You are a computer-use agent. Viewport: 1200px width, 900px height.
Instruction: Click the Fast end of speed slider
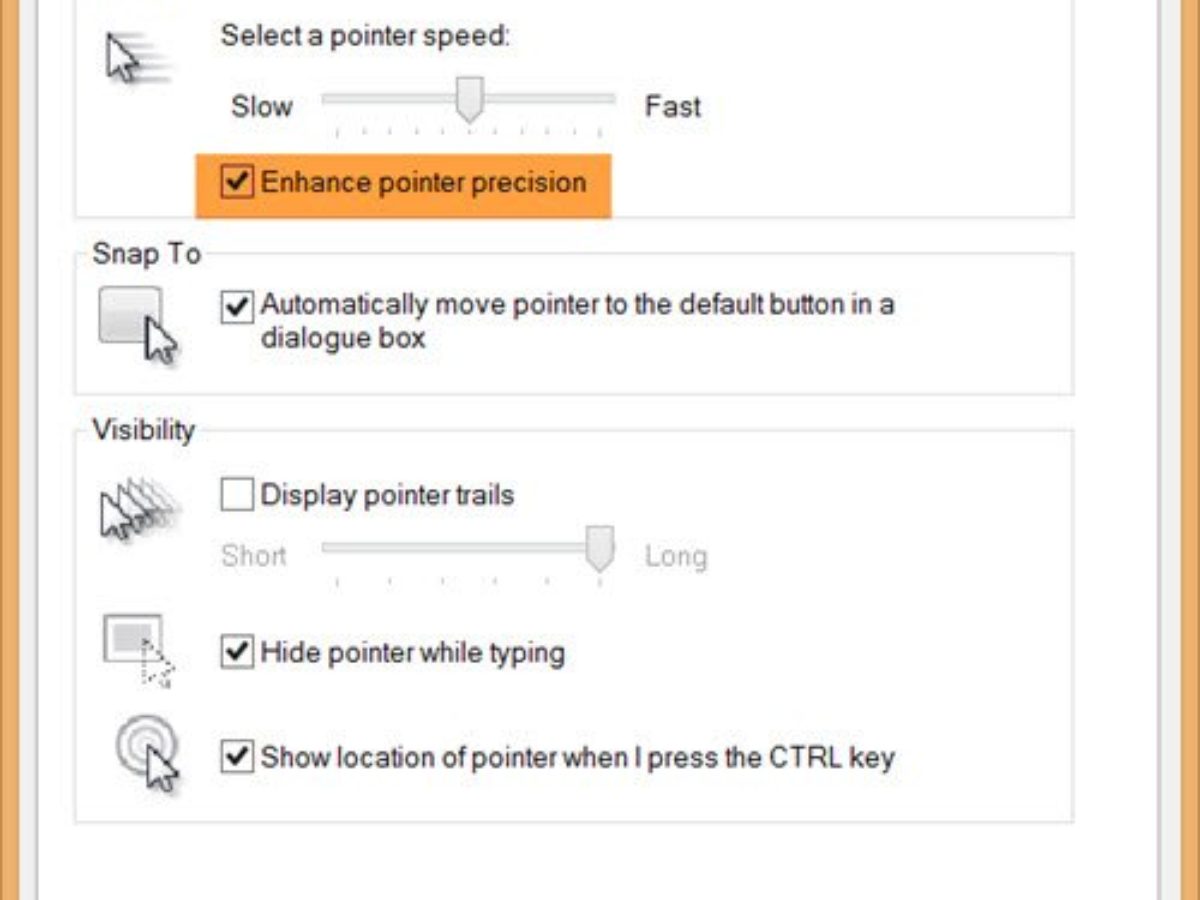coord(672,107)
